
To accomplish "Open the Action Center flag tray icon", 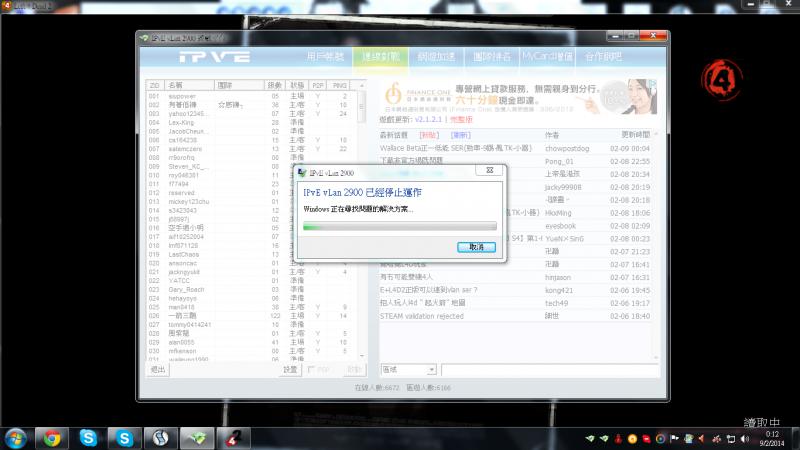I will pyautogui.click(x=674, y=439).
